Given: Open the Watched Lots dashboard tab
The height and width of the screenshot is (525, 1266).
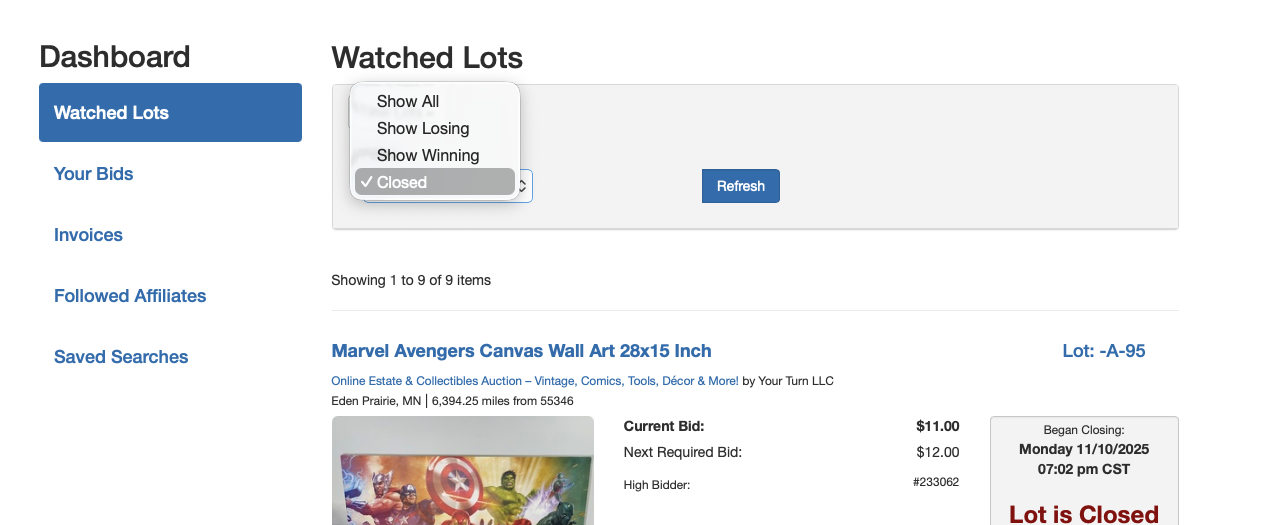Looking at the screenshot, I should coord(170,112).
